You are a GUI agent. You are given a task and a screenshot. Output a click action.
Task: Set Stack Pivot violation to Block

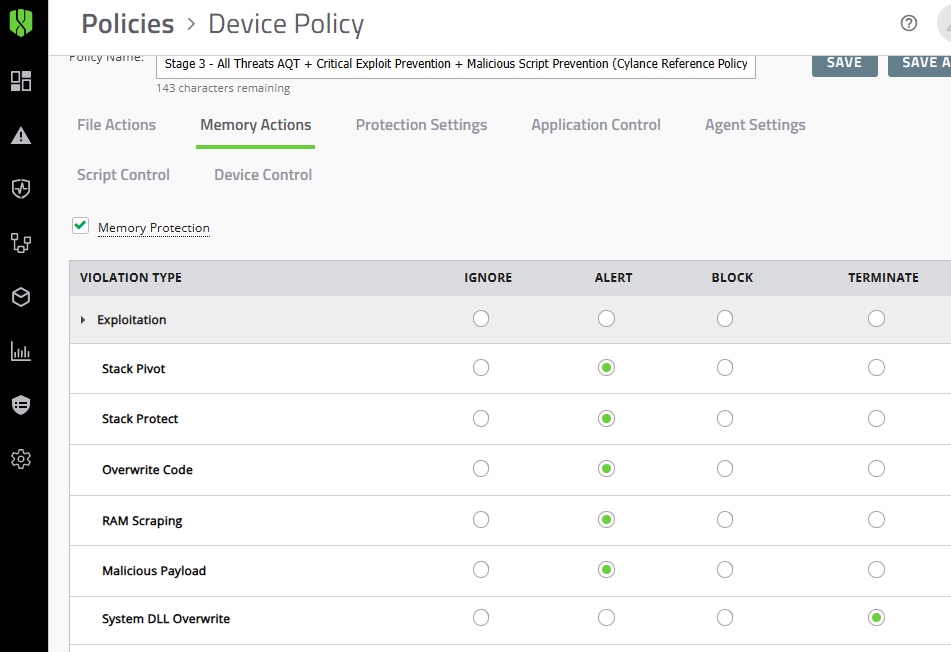point(725,367)
